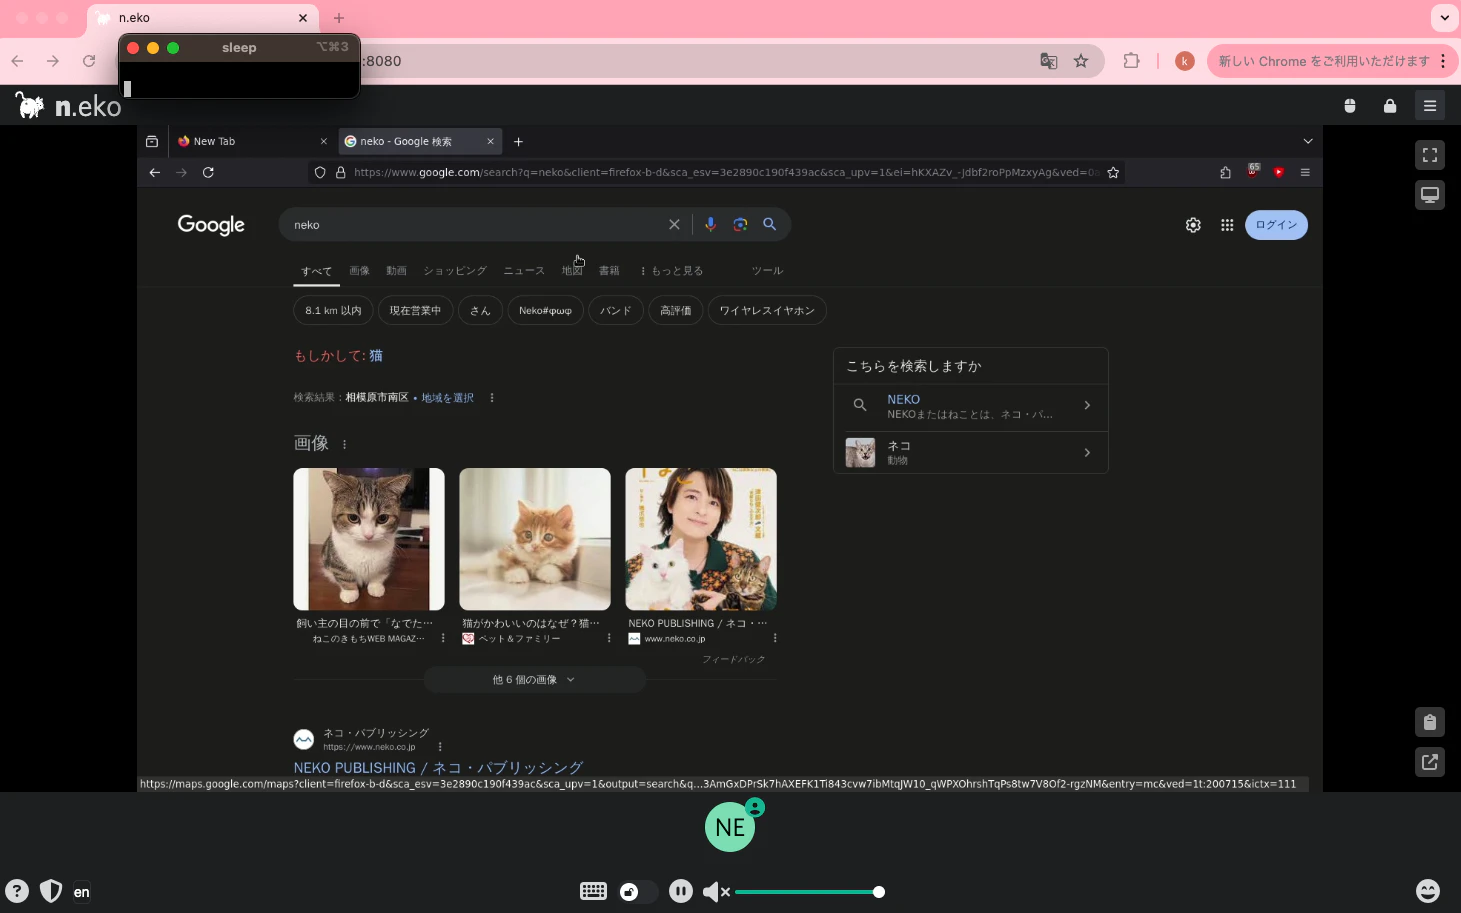This screenshot has height=913, width=1461.
Task: Open Firefox application hamburger menu
Action: (x=1305, y=172)
